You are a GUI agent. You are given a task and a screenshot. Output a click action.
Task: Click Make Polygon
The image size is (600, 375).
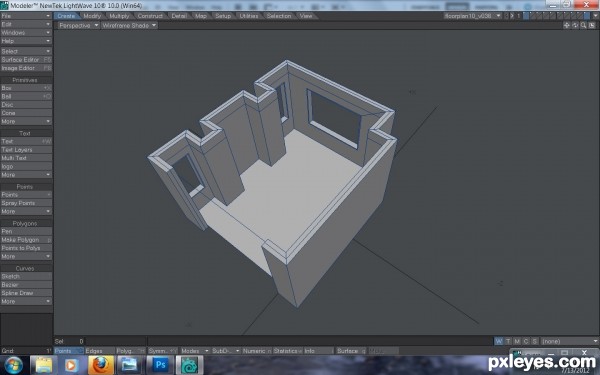tap(26, 240)
